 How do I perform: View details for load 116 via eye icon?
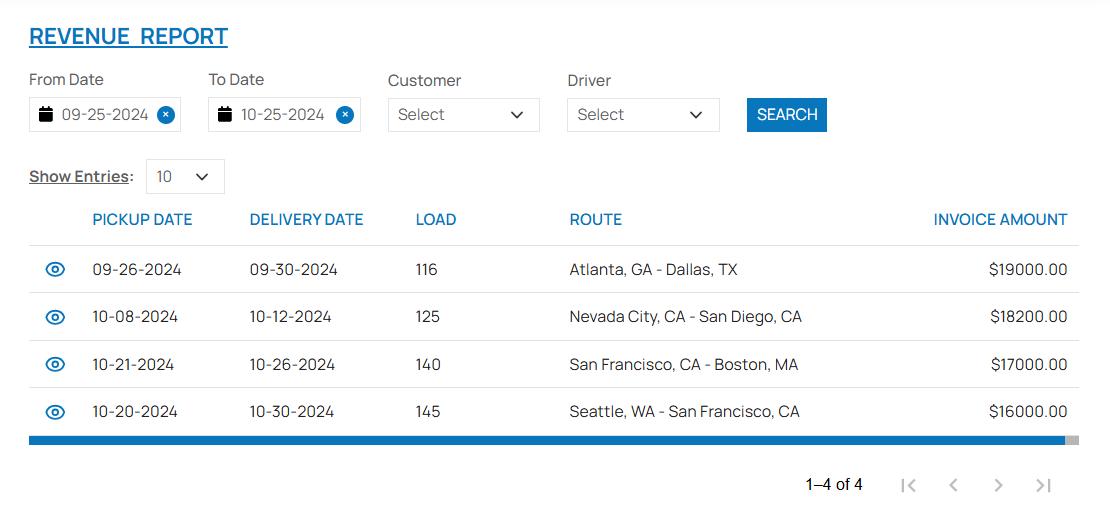coord(55,269)
